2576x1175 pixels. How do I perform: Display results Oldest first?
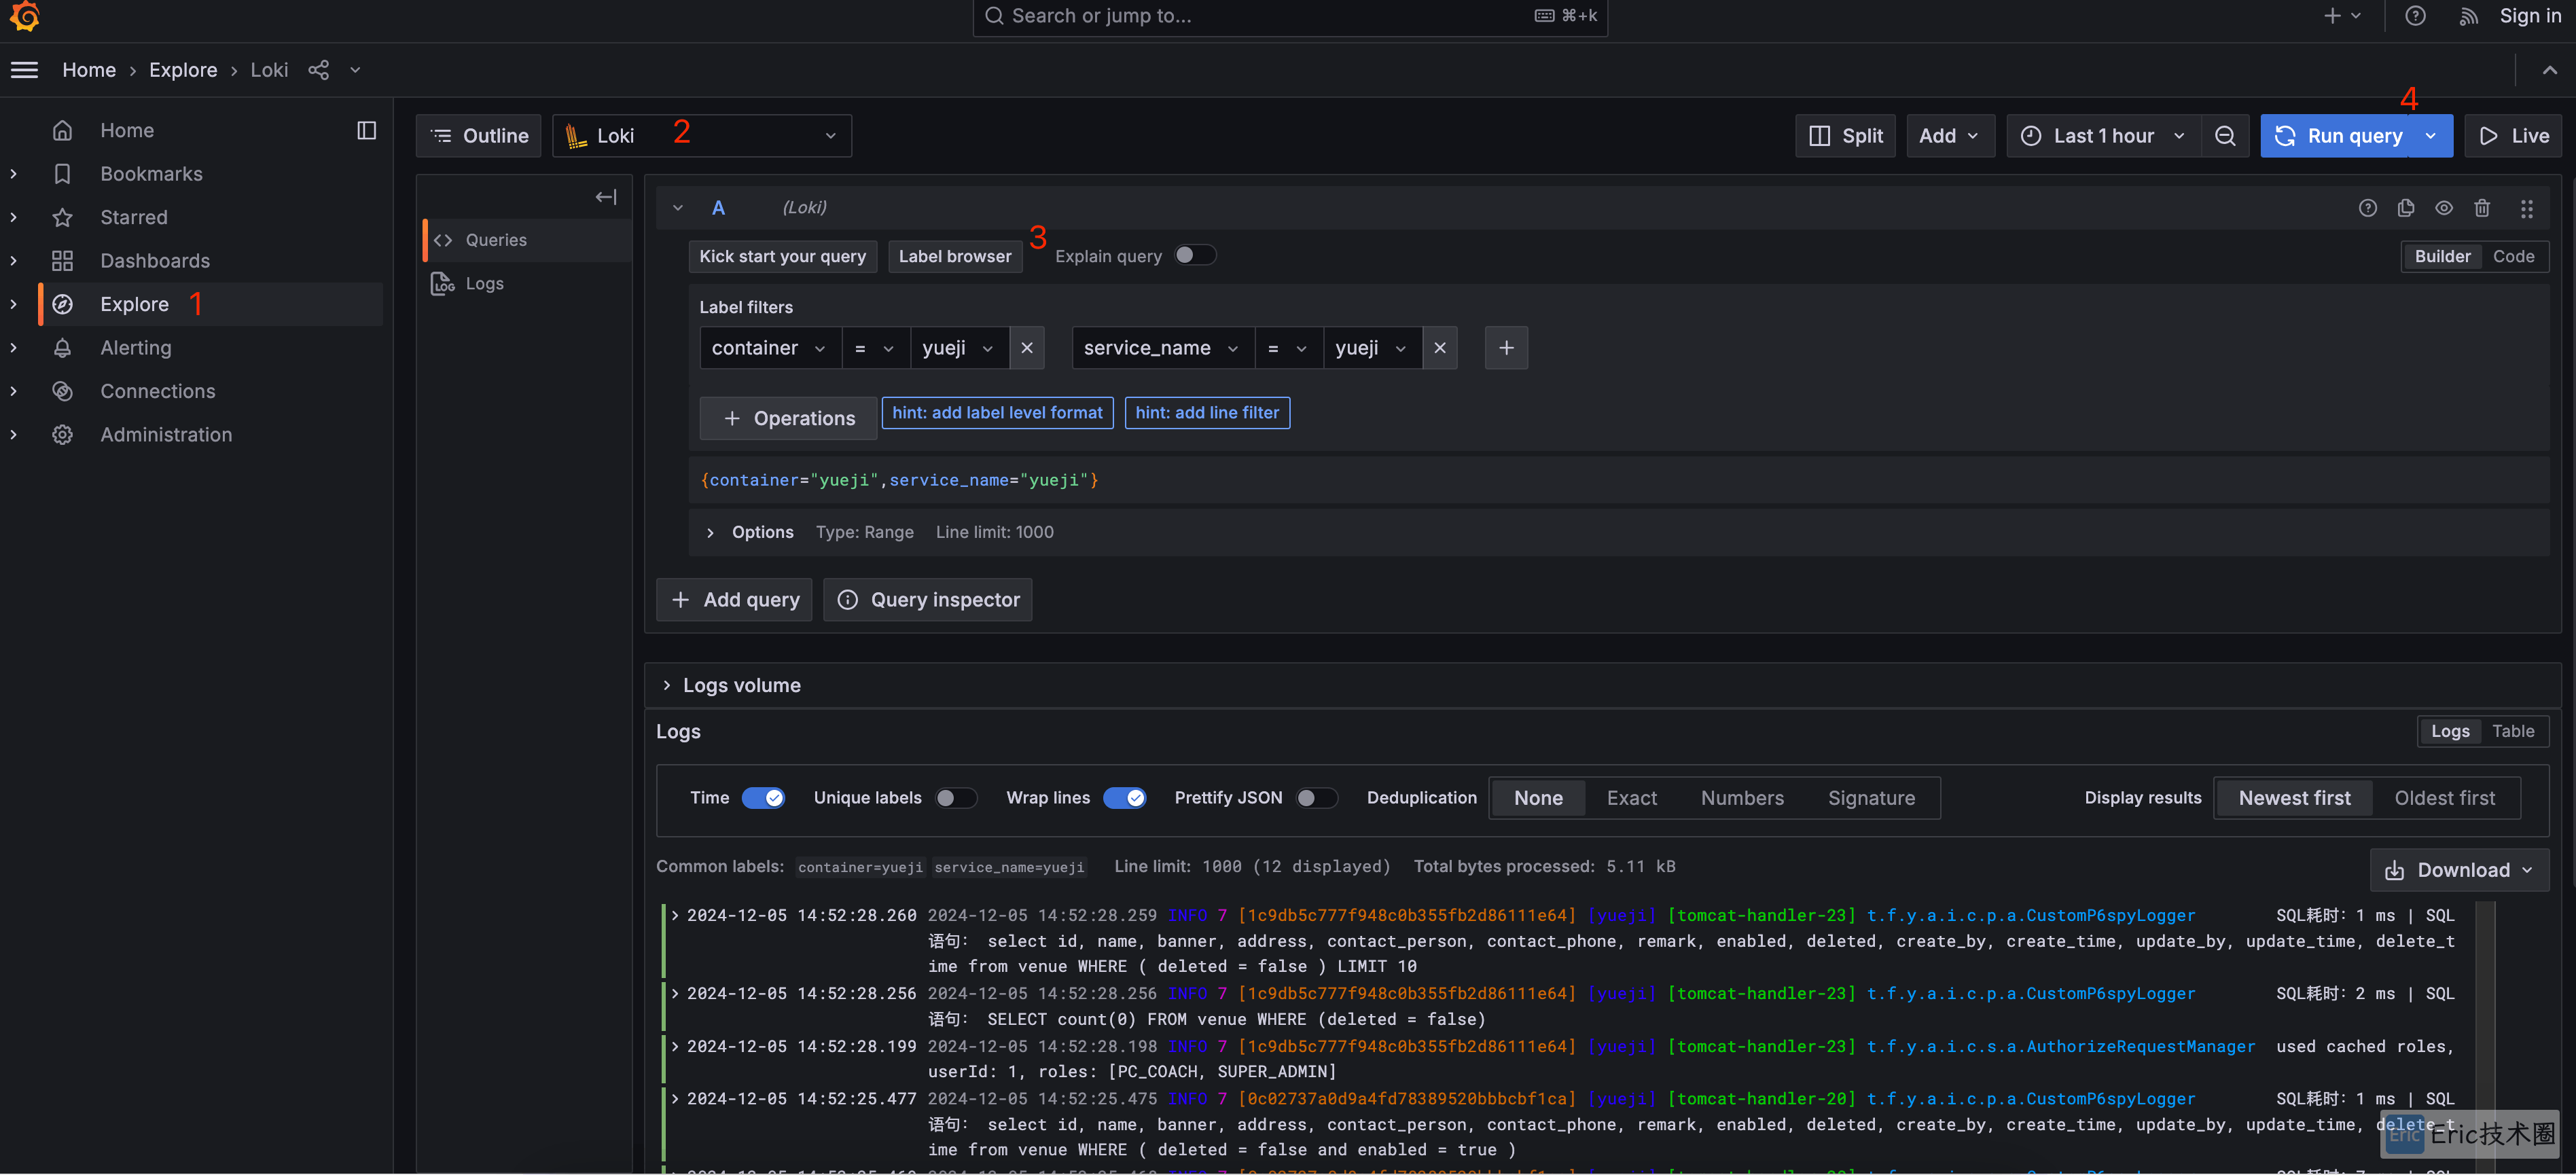click(x=2444, y=798)
